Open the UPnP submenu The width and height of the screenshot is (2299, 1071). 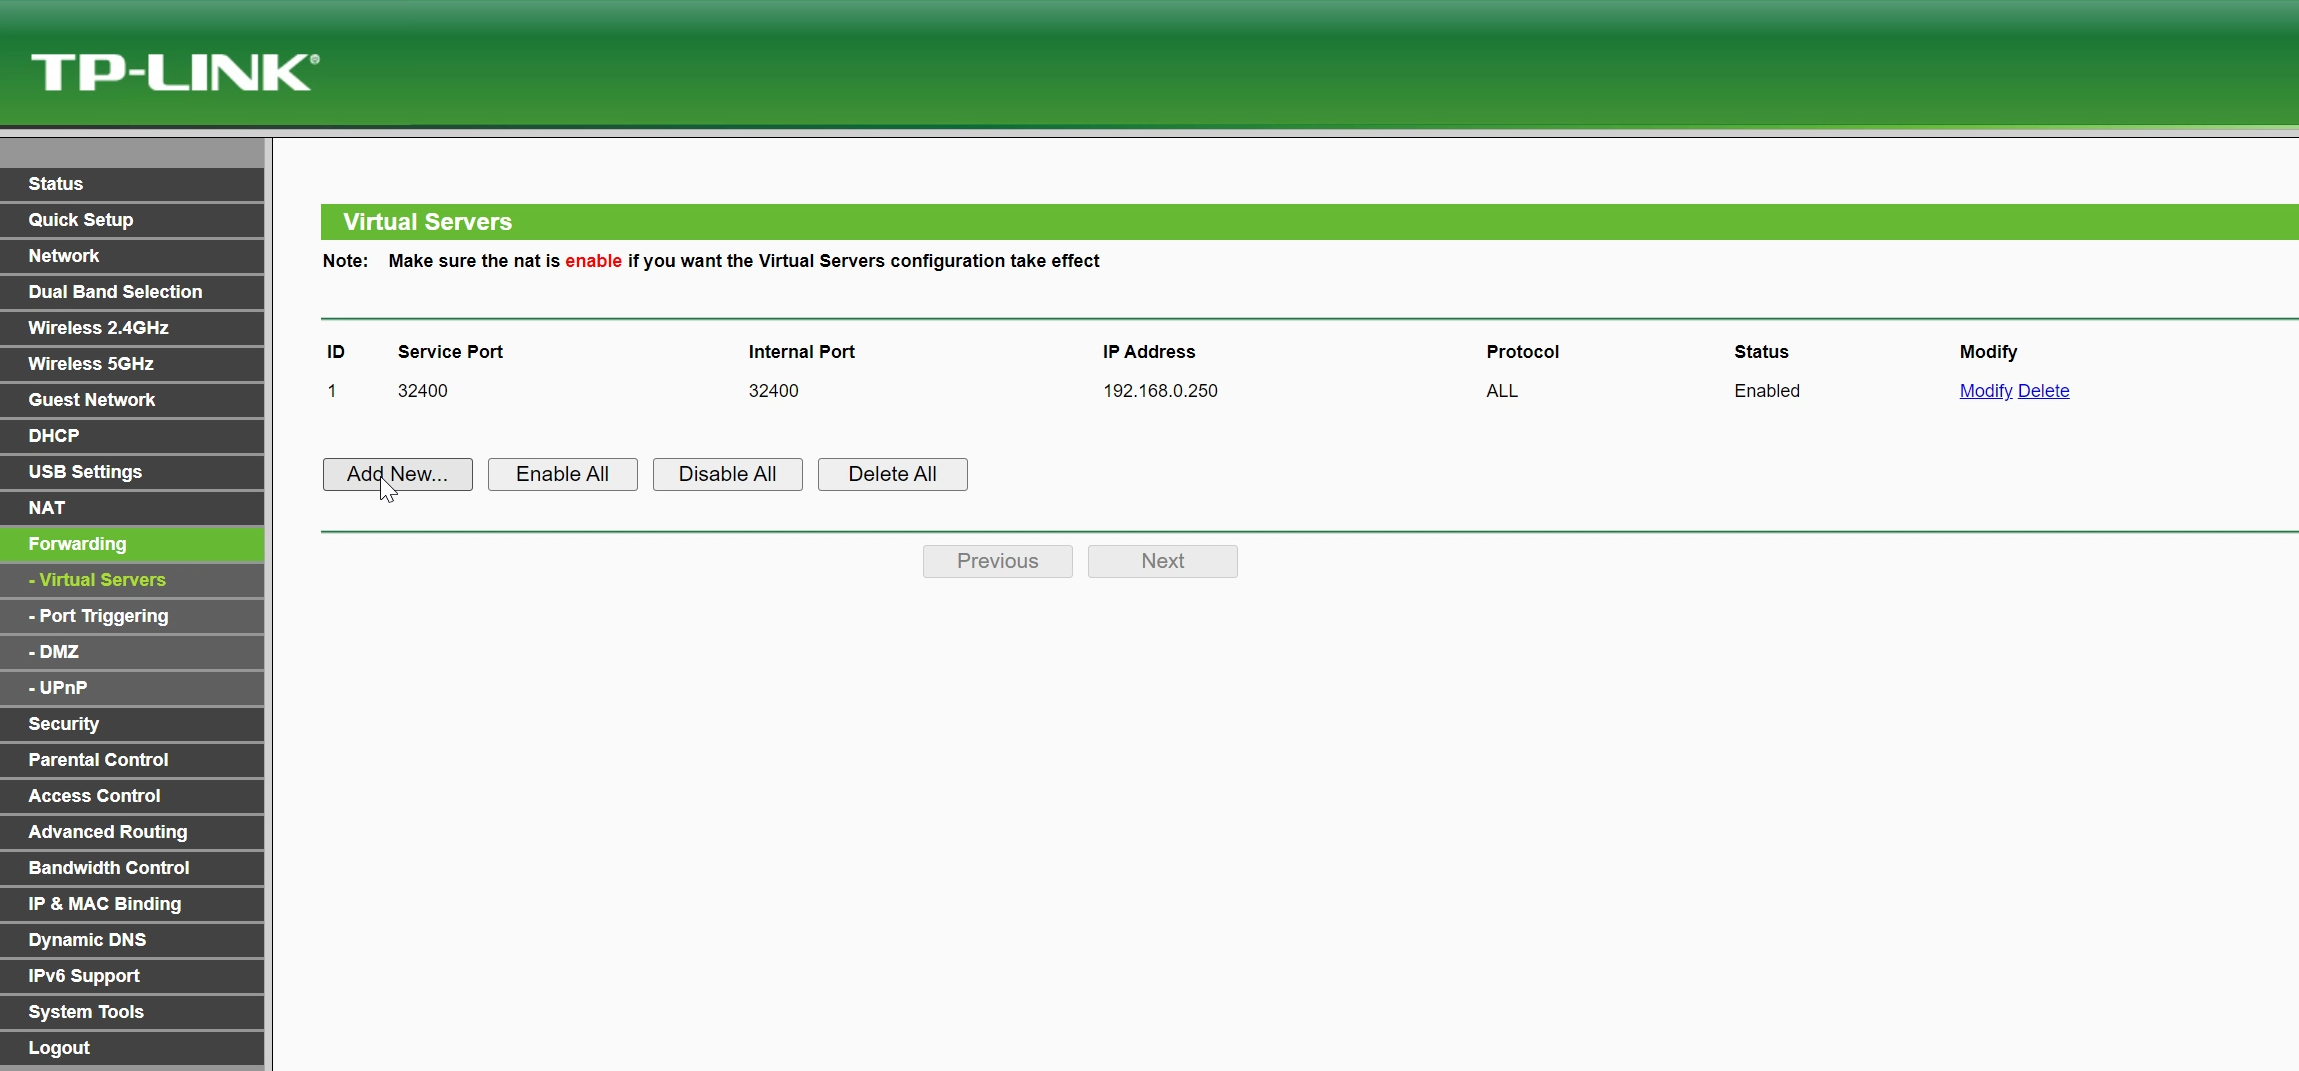pyautogui.click(x=132, y=688)
